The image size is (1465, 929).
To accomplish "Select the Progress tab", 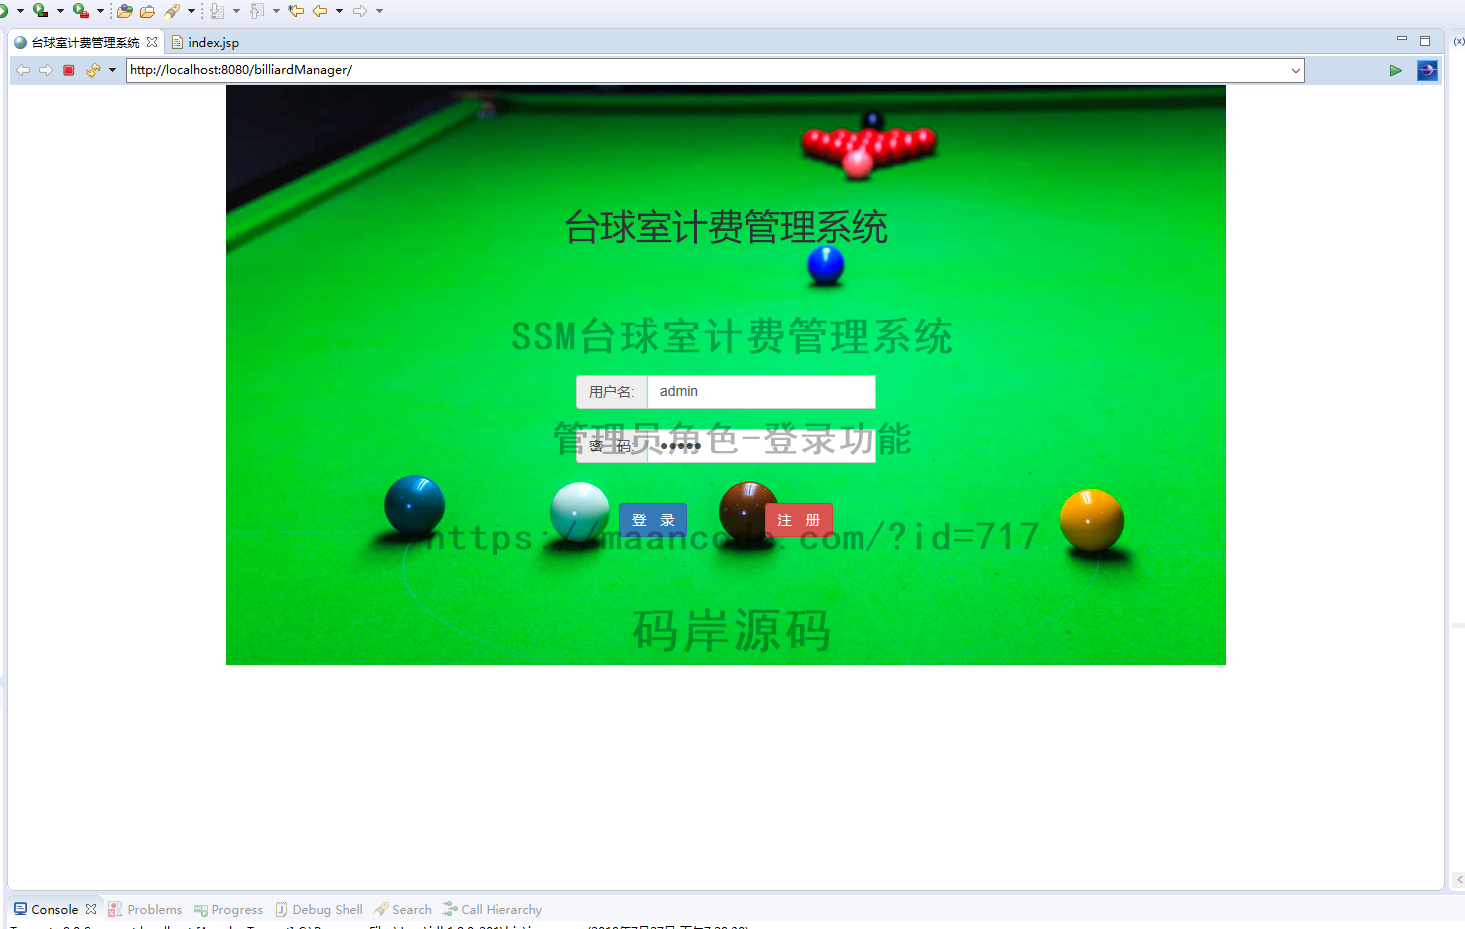I will click(x=228, y=909).
